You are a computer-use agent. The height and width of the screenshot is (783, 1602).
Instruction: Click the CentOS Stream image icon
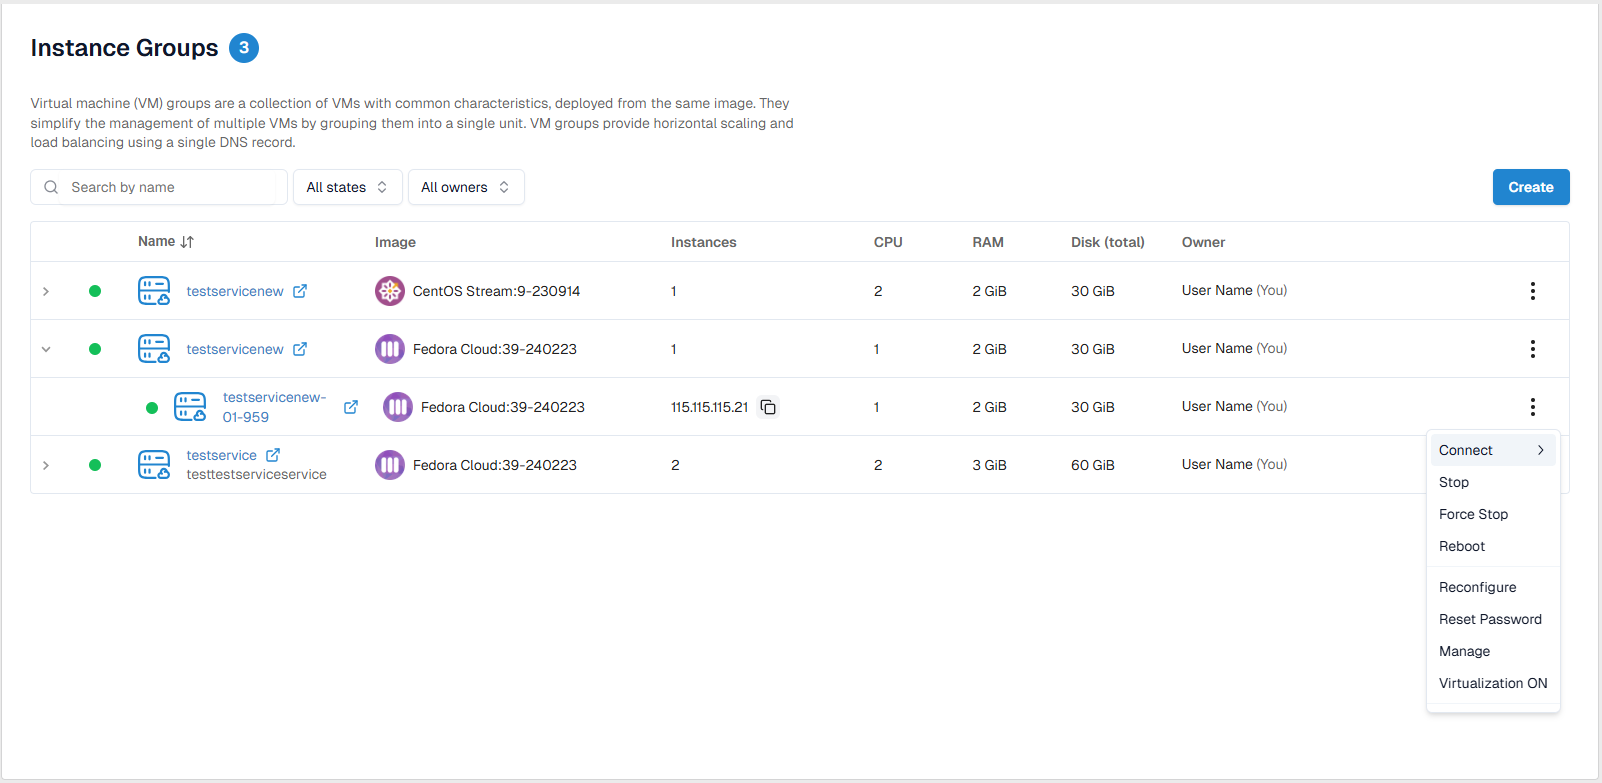tap(389, 291)
